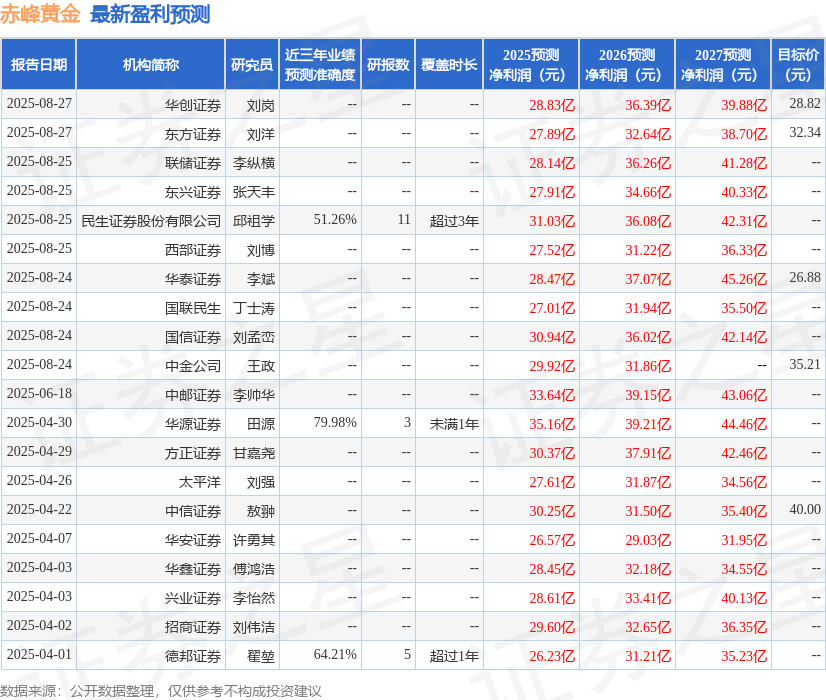Viewport: 826px width, 700px height.
Task: Click accuracy value 64.21%
Action: (x=335, y=654)
